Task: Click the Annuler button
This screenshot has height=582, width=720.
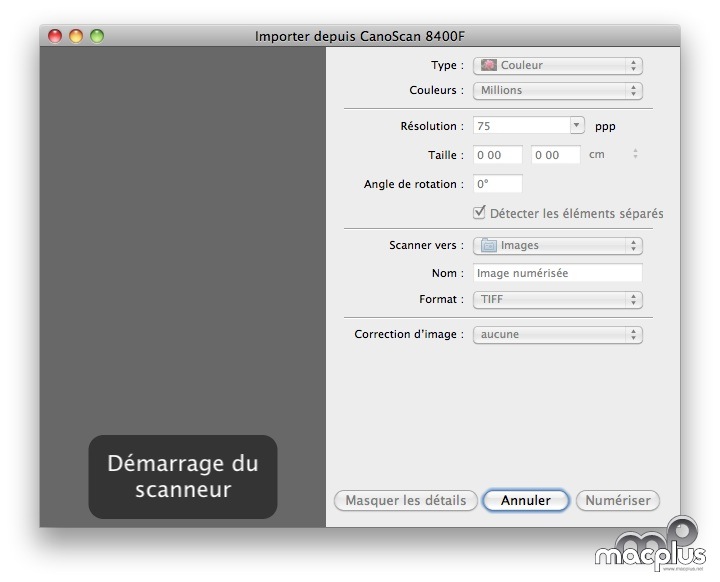Action: click(526, 500)
